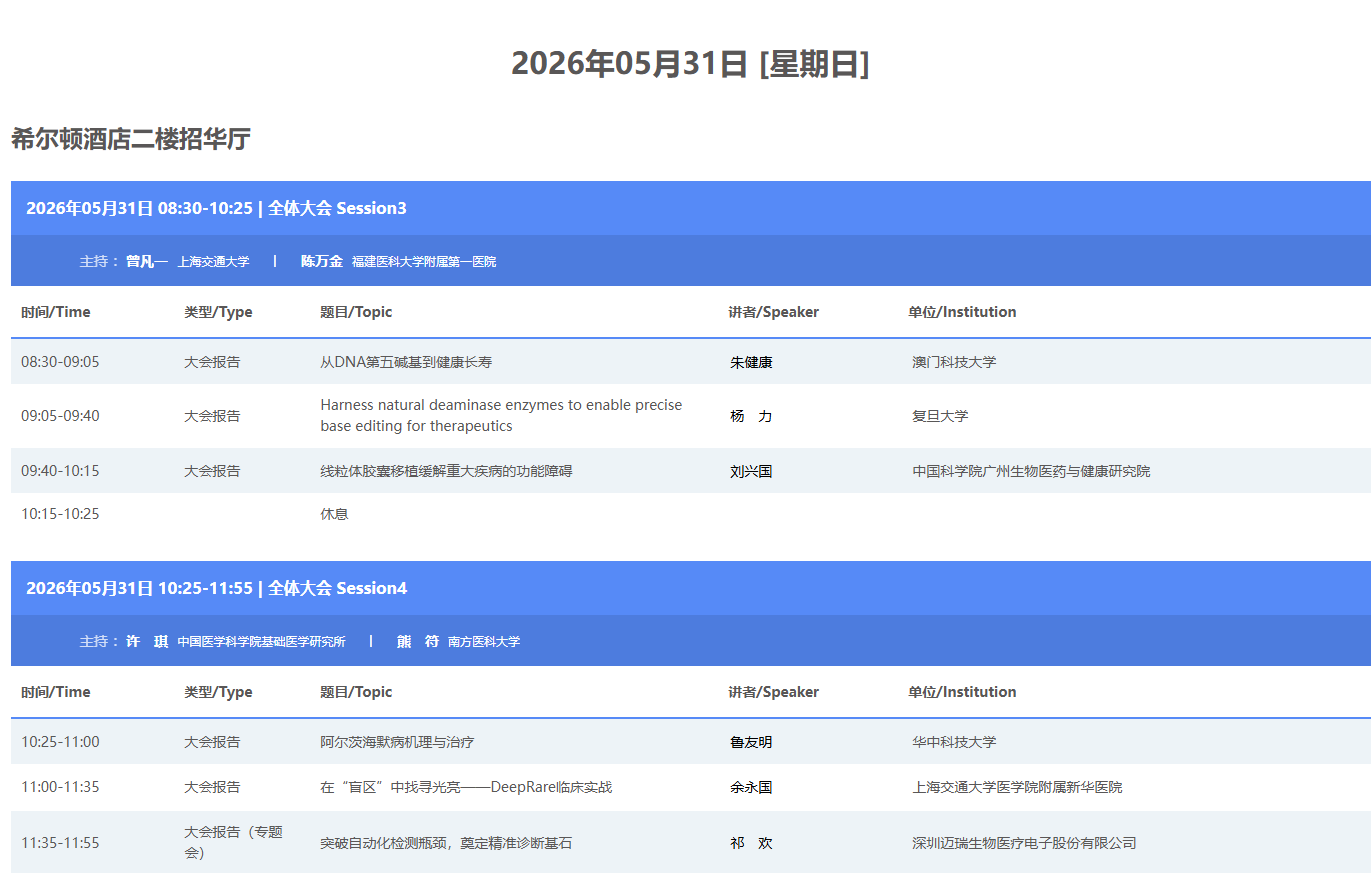Click 类型/Type column header in Session4 table
Screen dimensions: 1372x882
218,692
